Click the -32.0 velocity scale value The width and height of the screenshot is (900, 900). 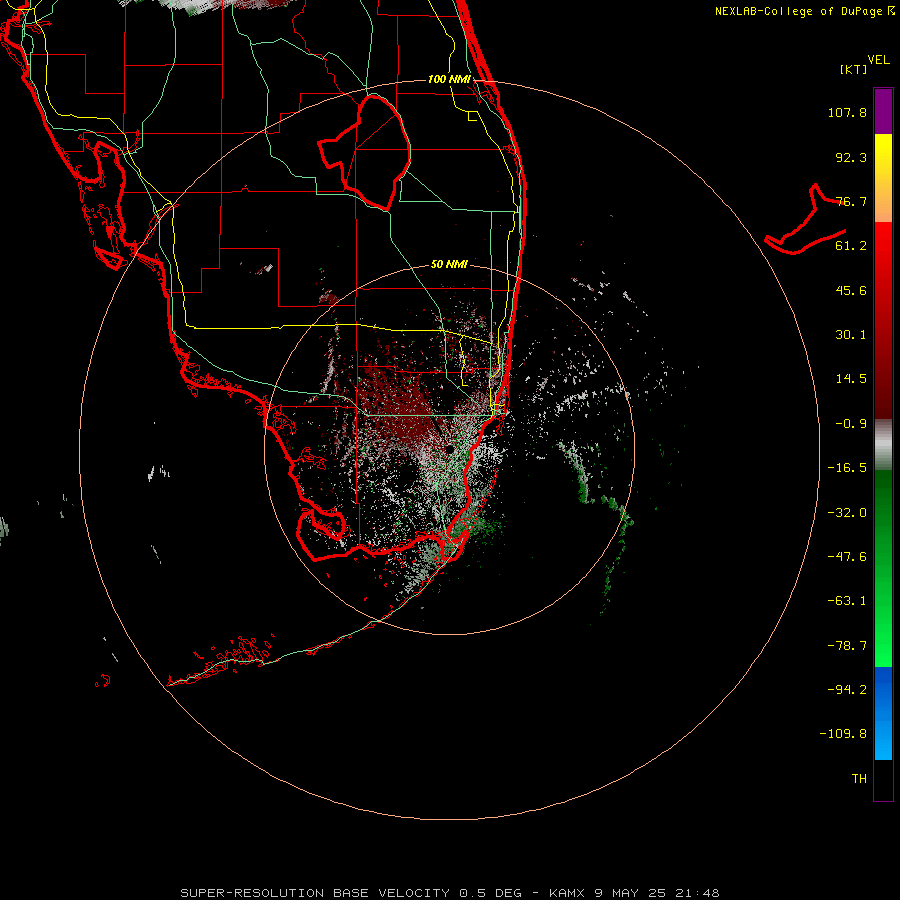(x=847, y=513)
